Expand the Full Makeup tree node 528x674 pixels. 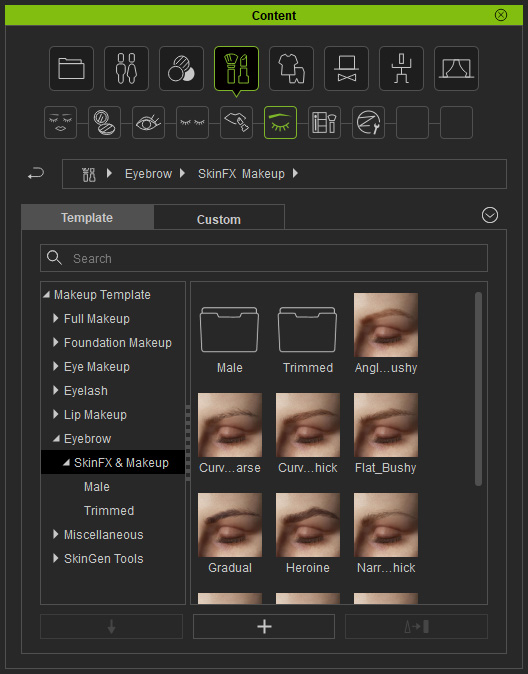(55, 319)
